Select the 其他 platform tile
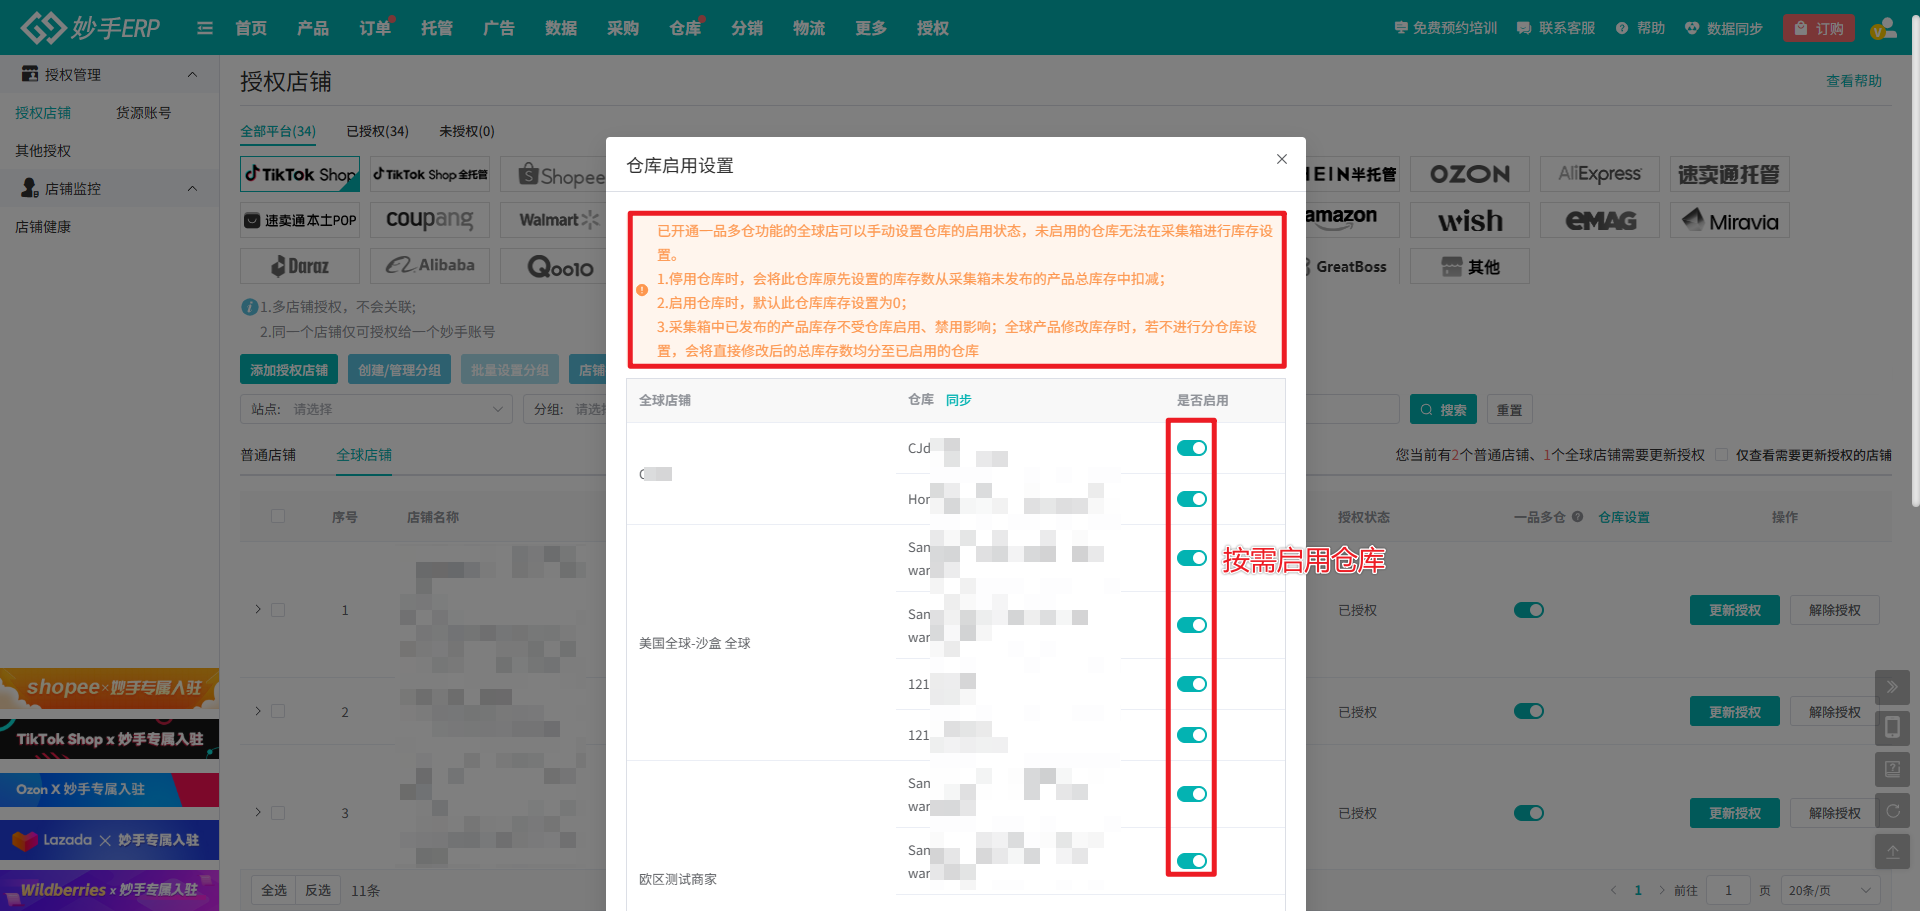 pyautogui.click(x=1470, y=266)
